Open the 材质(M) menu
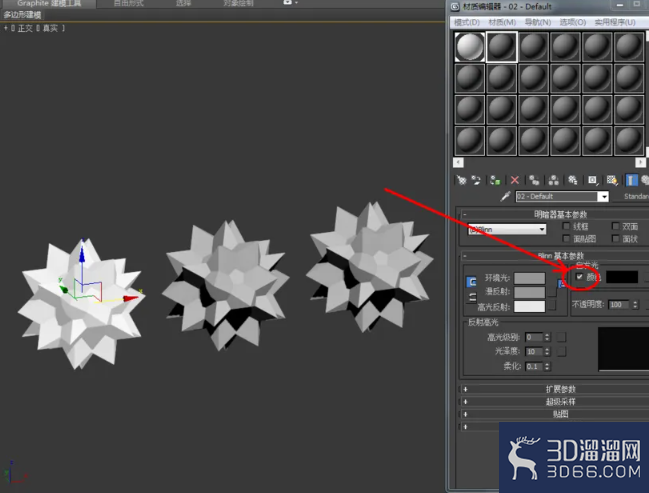This screenshot has height=493, width=649. [x=502, y=22]
